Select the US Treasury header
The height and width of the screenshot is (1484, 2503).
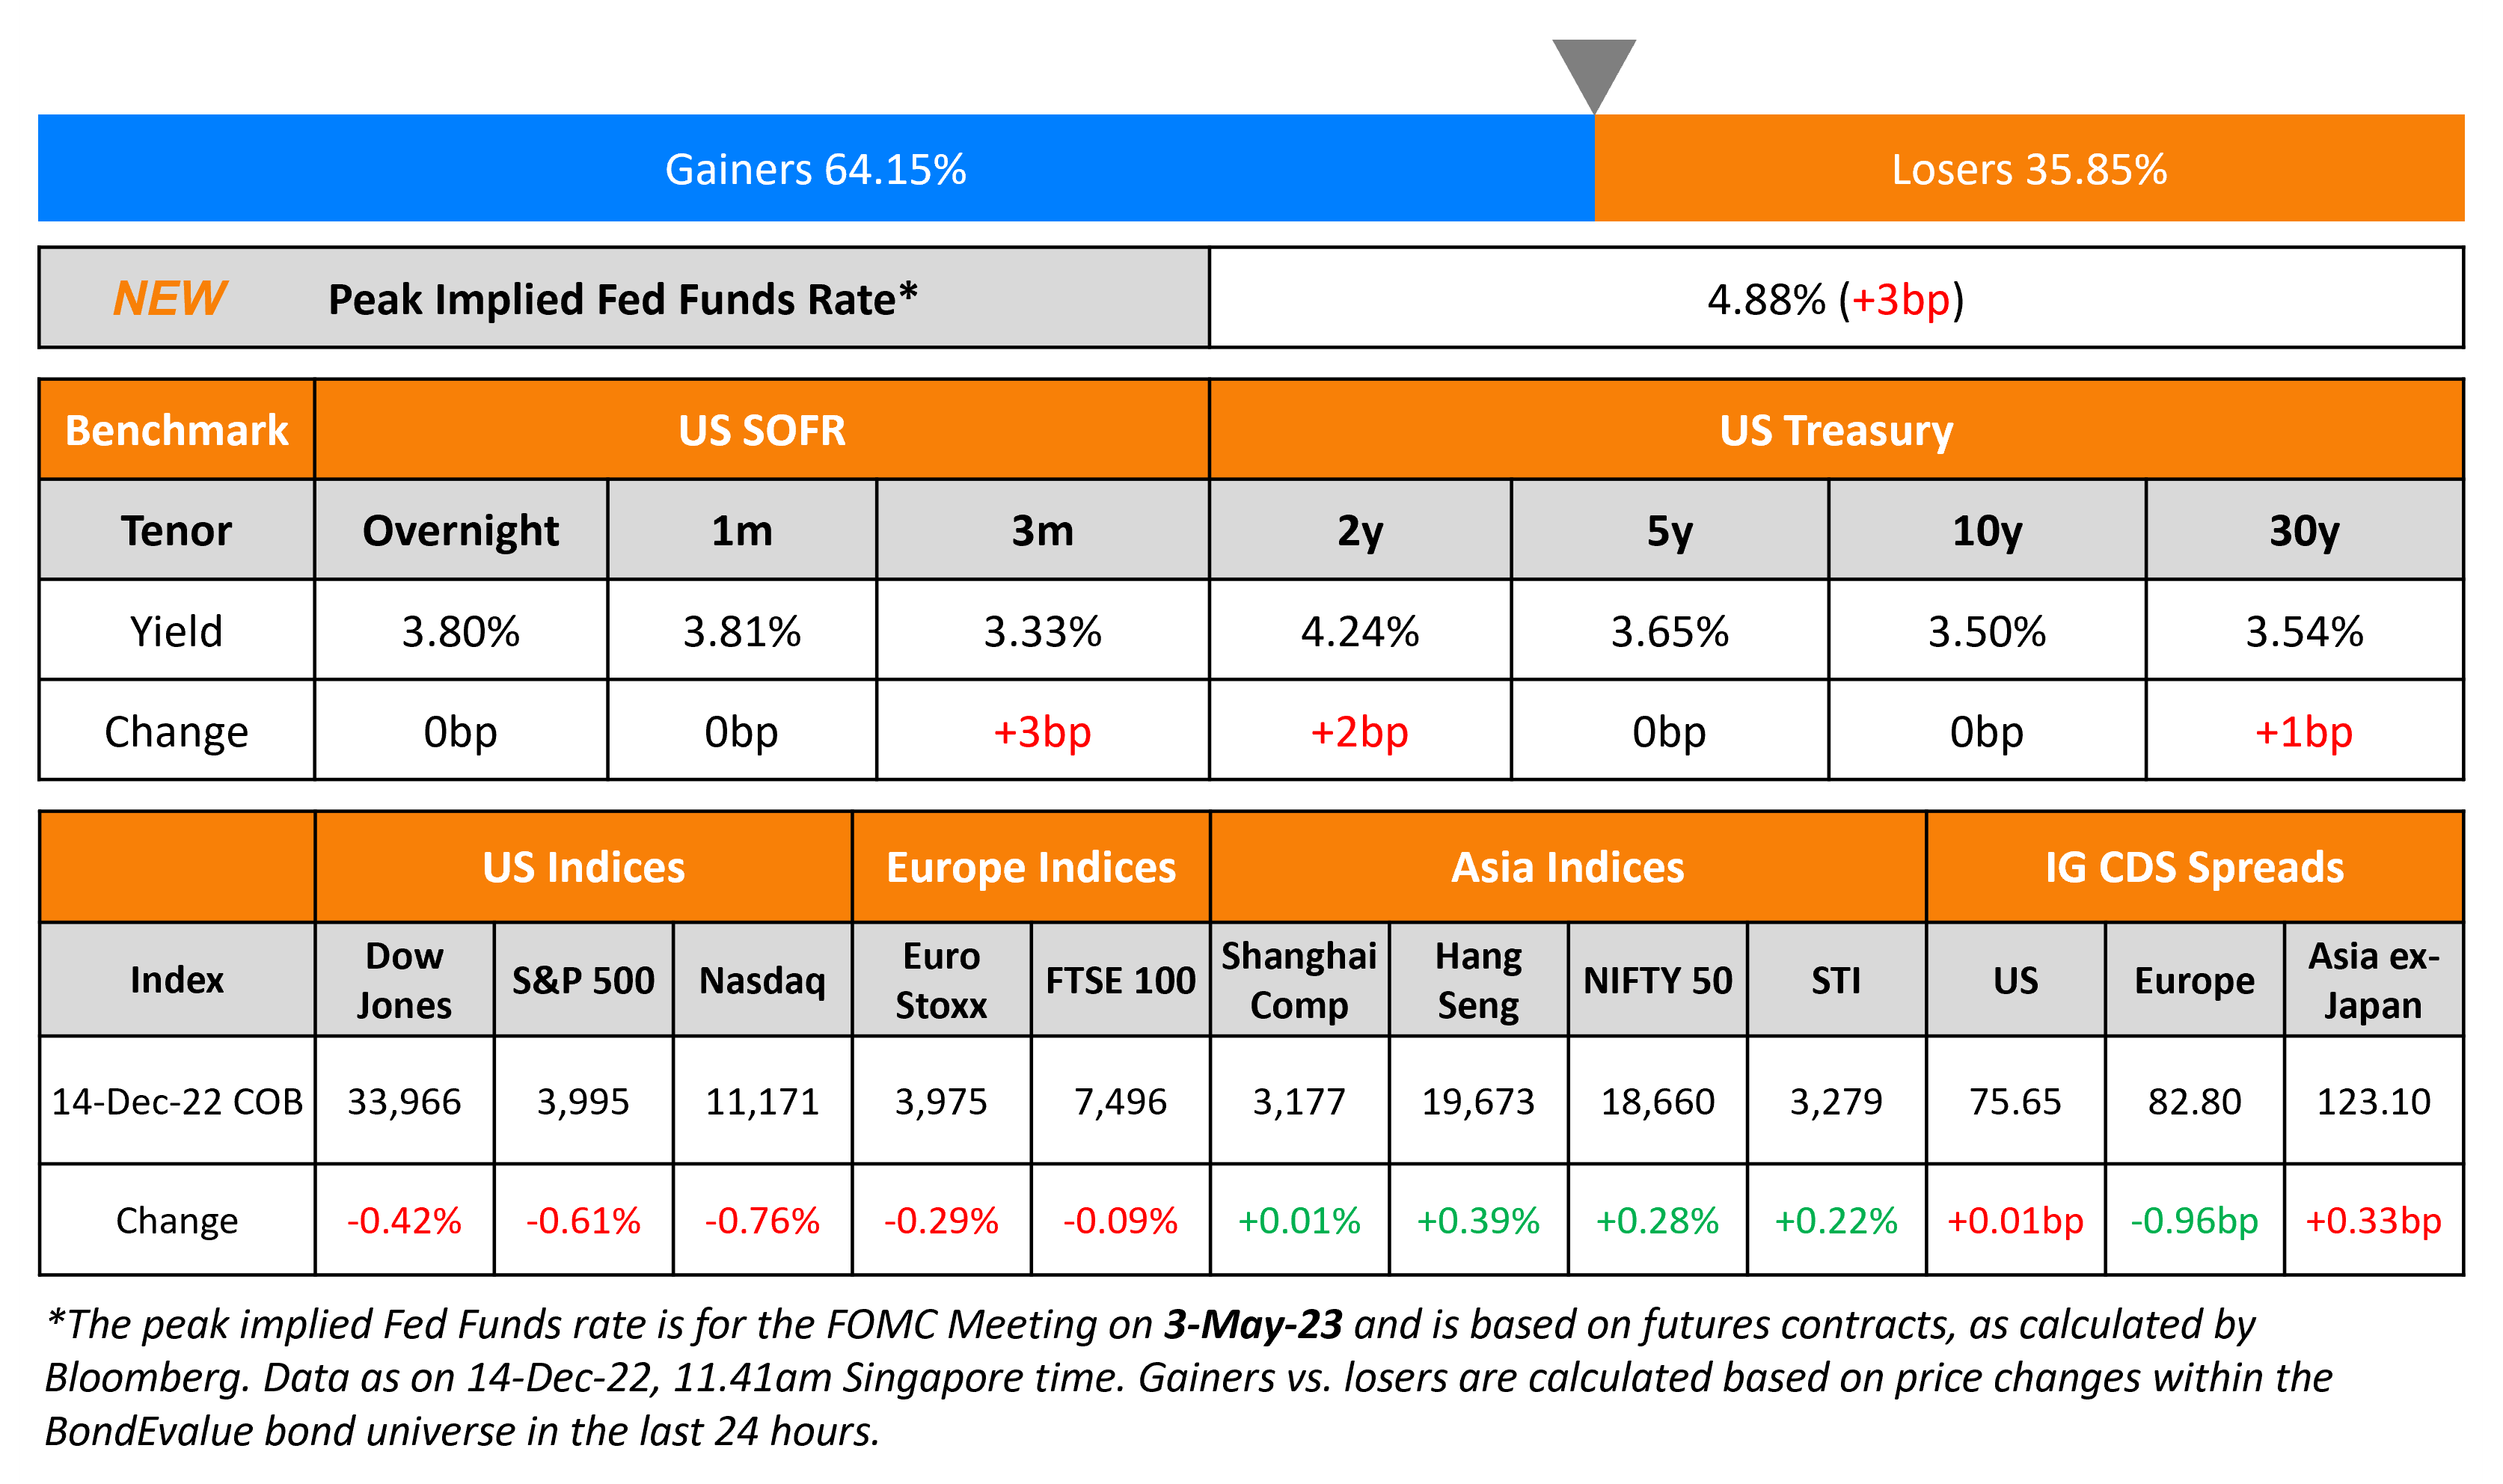[1835, 430]
